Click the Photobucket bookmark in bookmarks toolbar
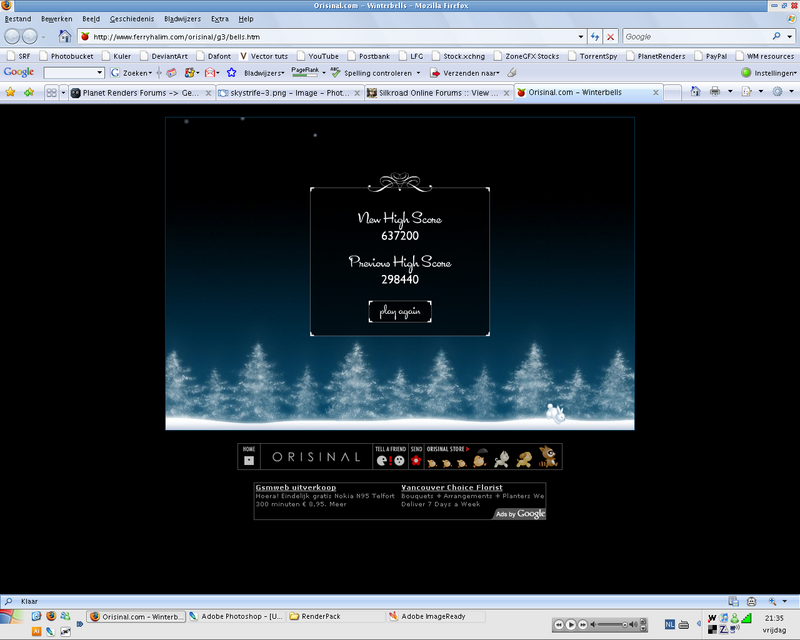 [66, 56]
